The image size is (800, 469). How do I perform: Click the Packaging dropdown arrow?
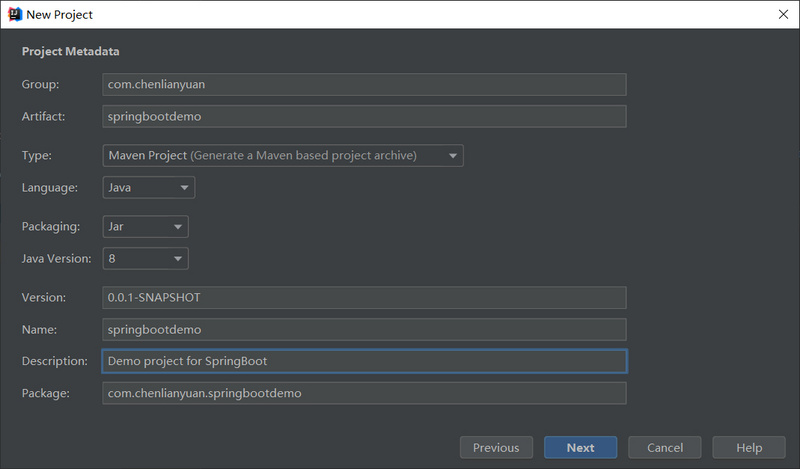coord(178,228)
